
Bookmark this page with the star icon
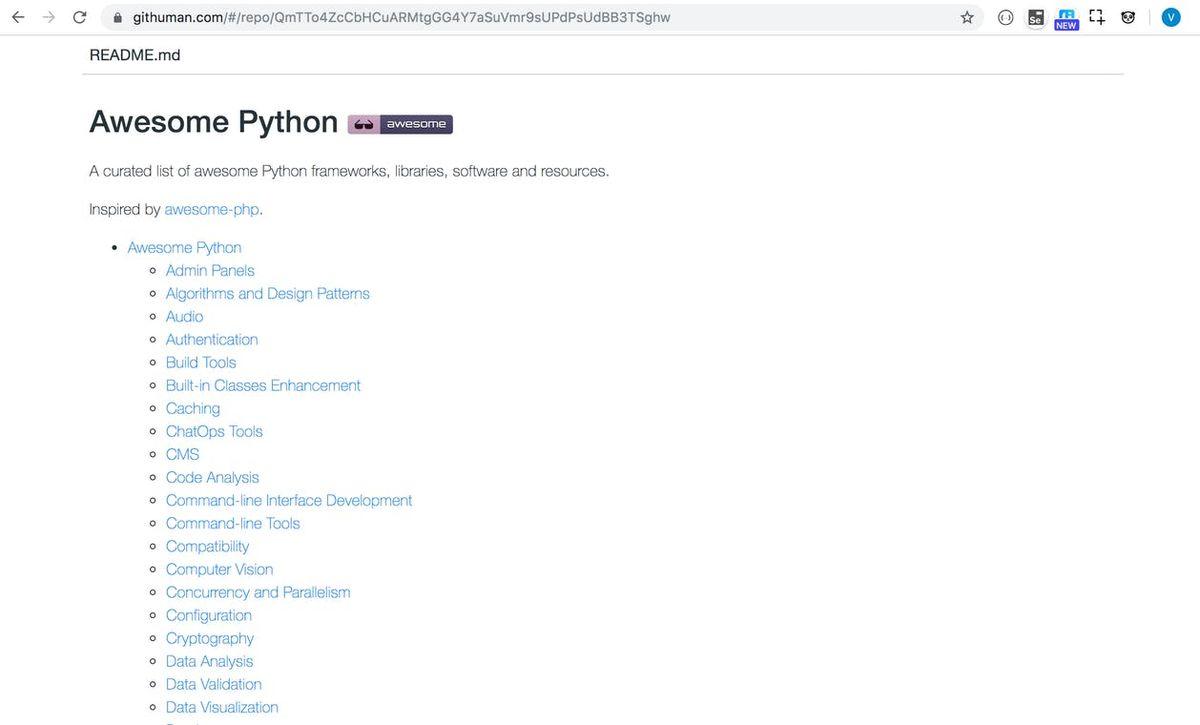coord(967,17)
